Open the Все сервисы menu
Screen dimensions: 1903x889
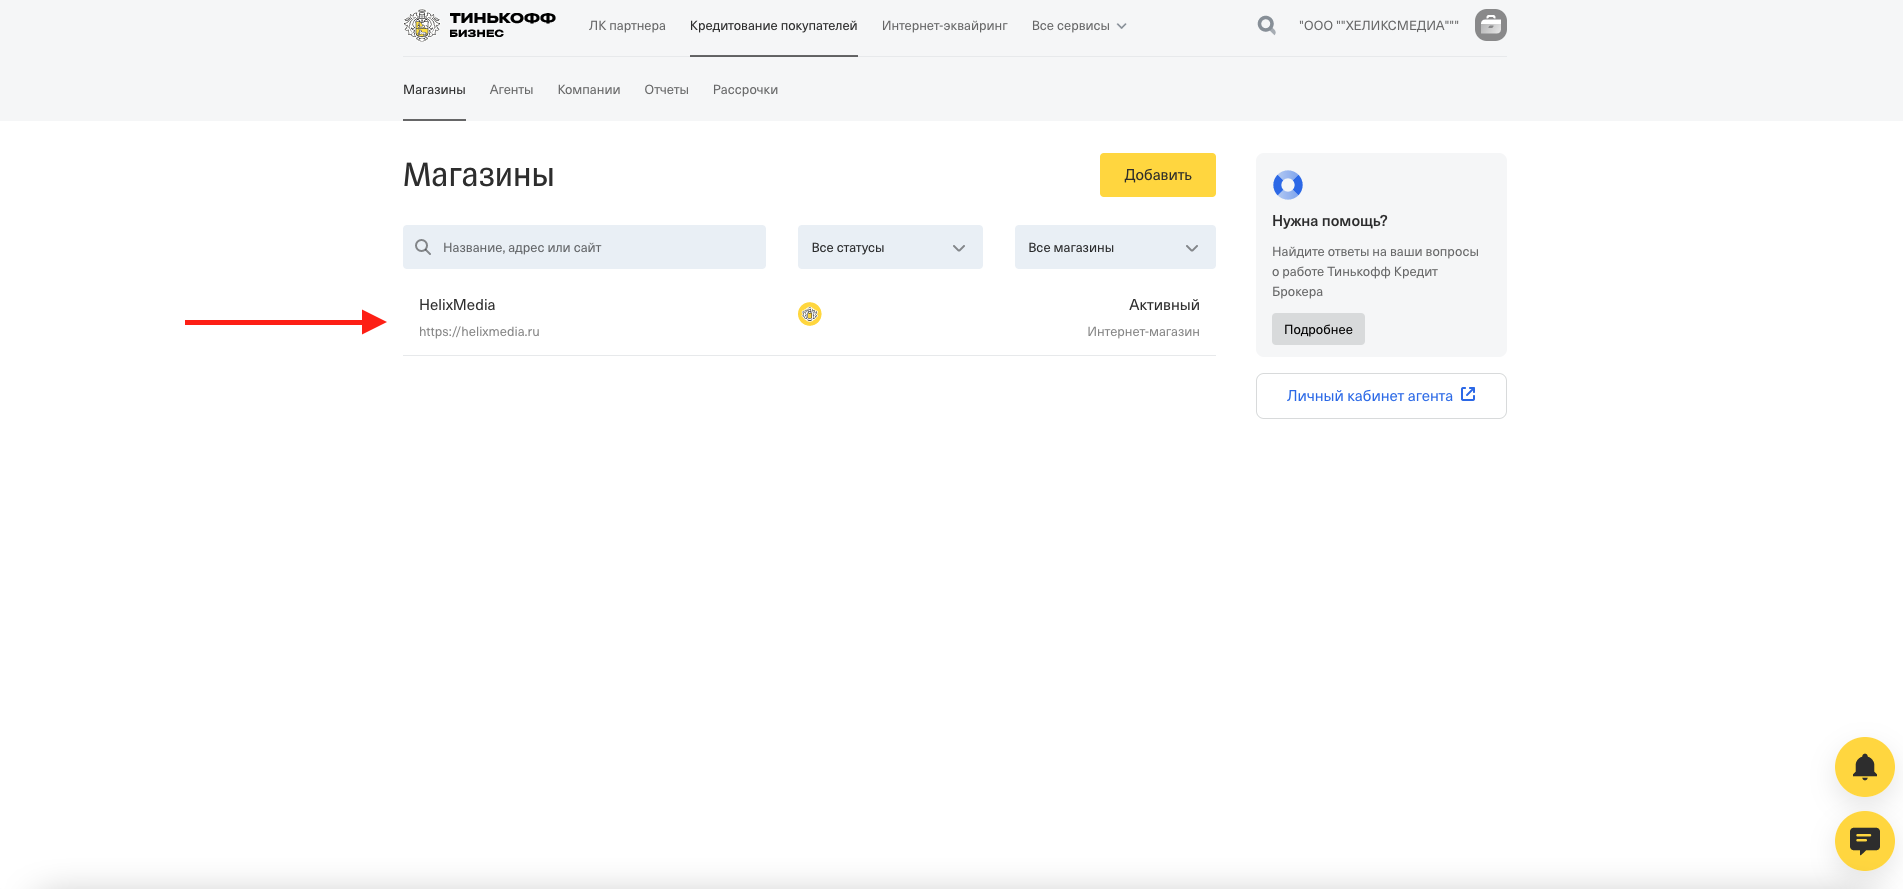coord(1079,26)
